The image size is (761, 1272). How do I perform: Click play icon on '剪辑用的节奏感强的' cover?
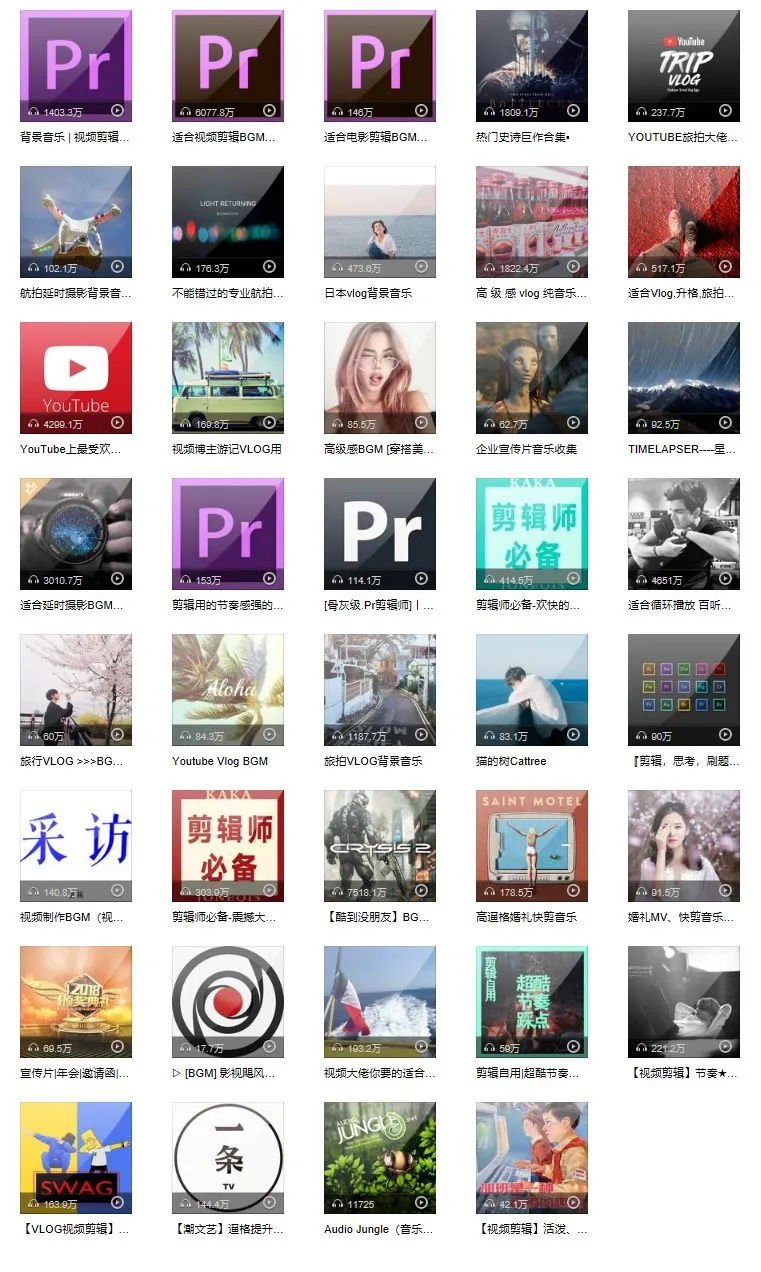tap(270, 579)
